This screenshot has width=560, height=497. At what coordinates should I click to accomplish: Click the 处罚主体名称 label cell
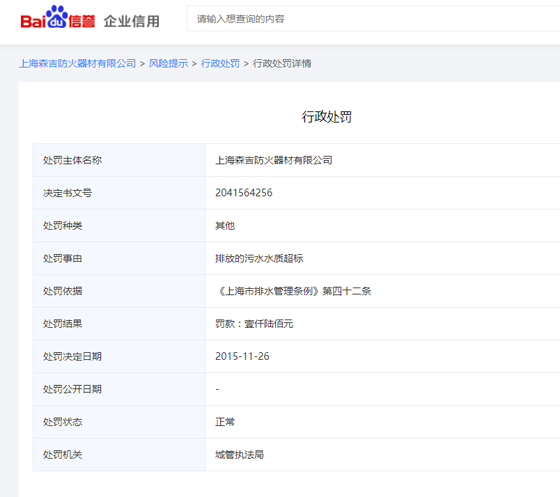[119, 160]
